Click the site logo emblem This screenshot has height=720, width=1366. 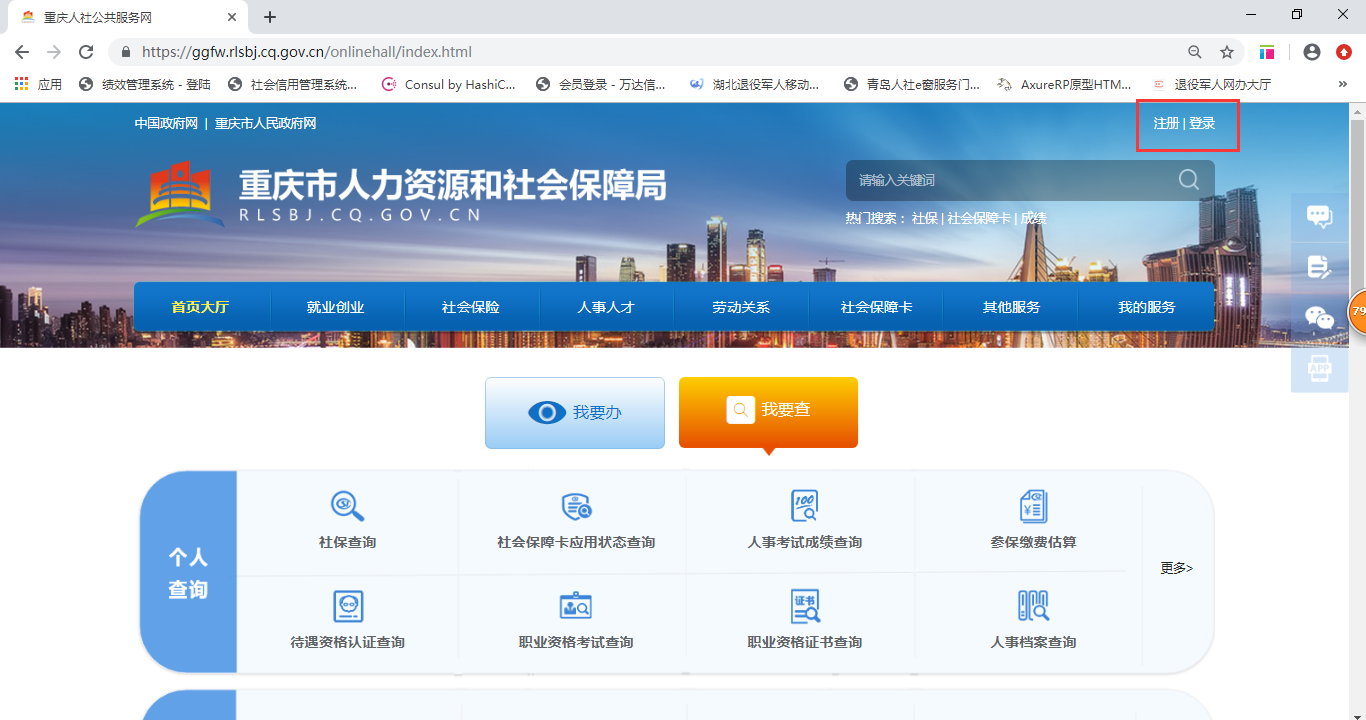tap(180, 194)
